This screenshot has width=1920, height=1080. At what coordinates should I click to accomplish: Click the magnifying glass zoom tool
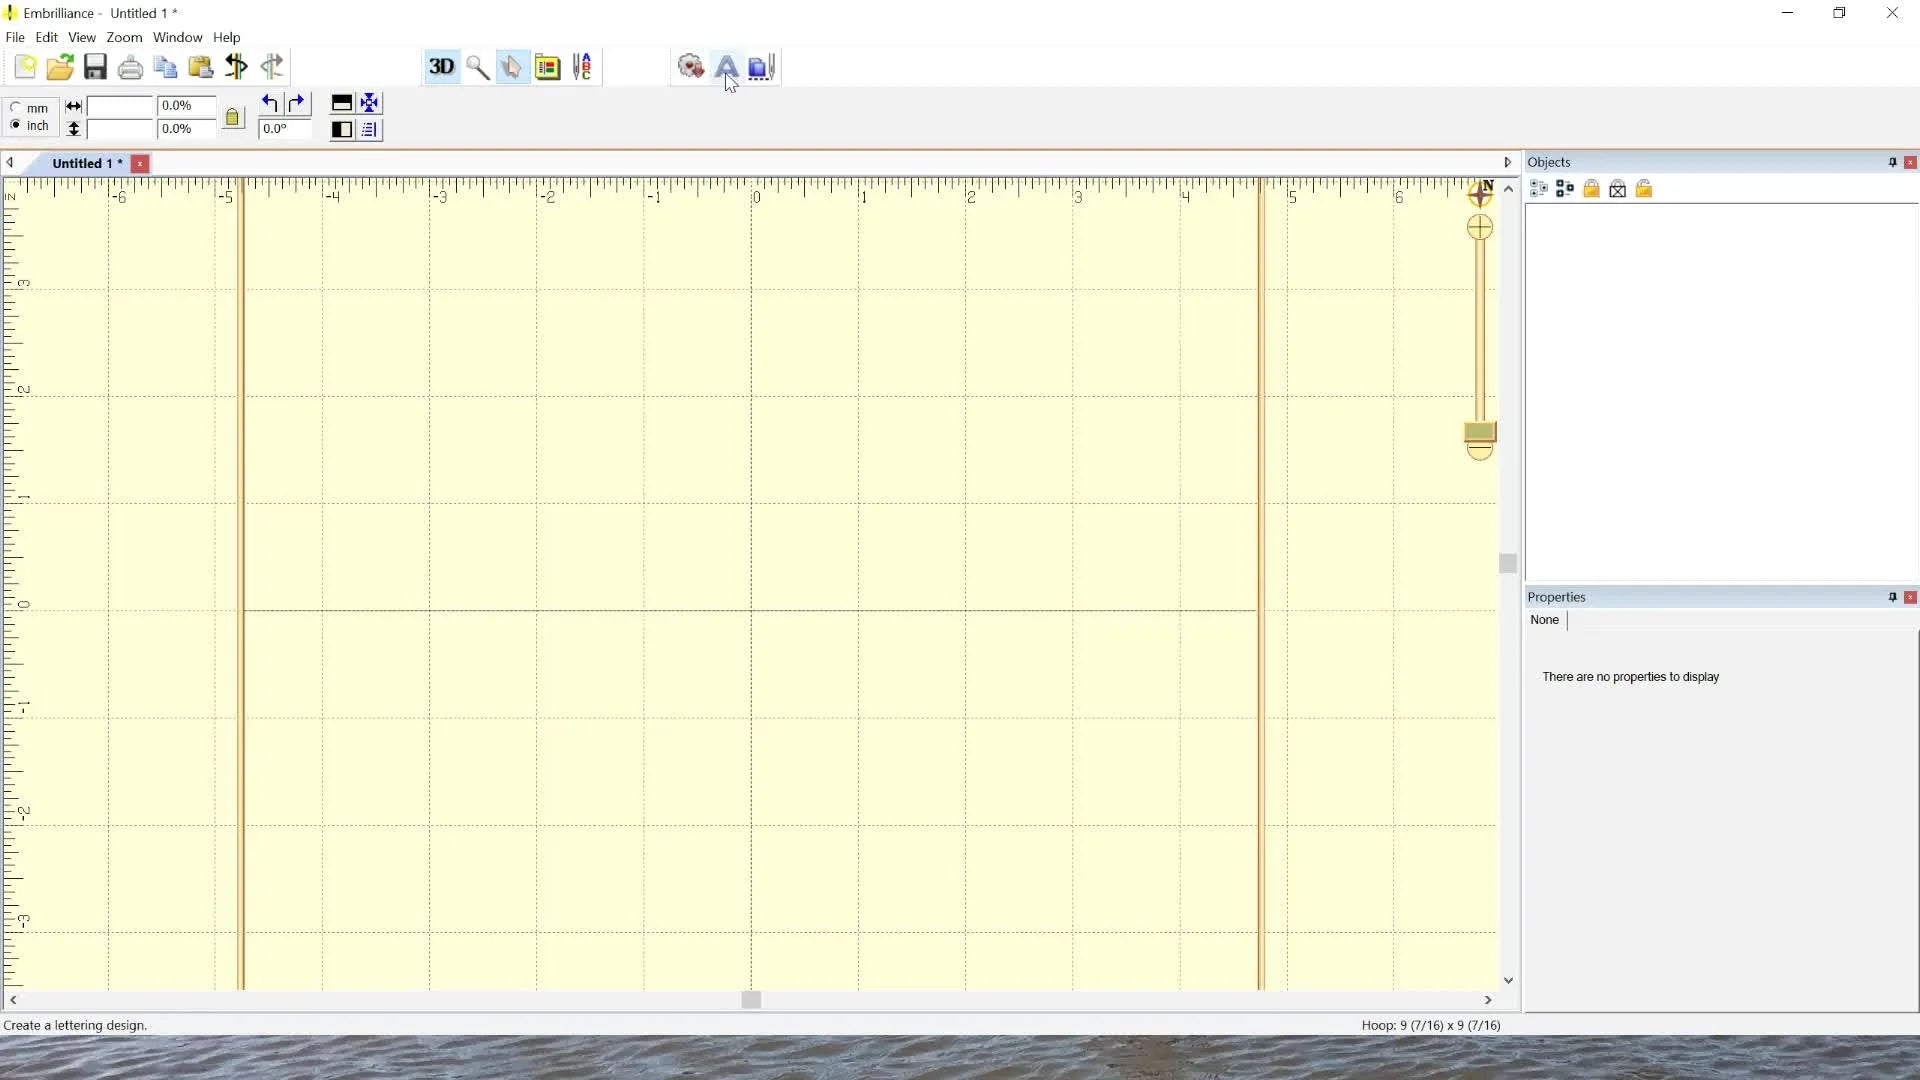click(x=477, y=67)
